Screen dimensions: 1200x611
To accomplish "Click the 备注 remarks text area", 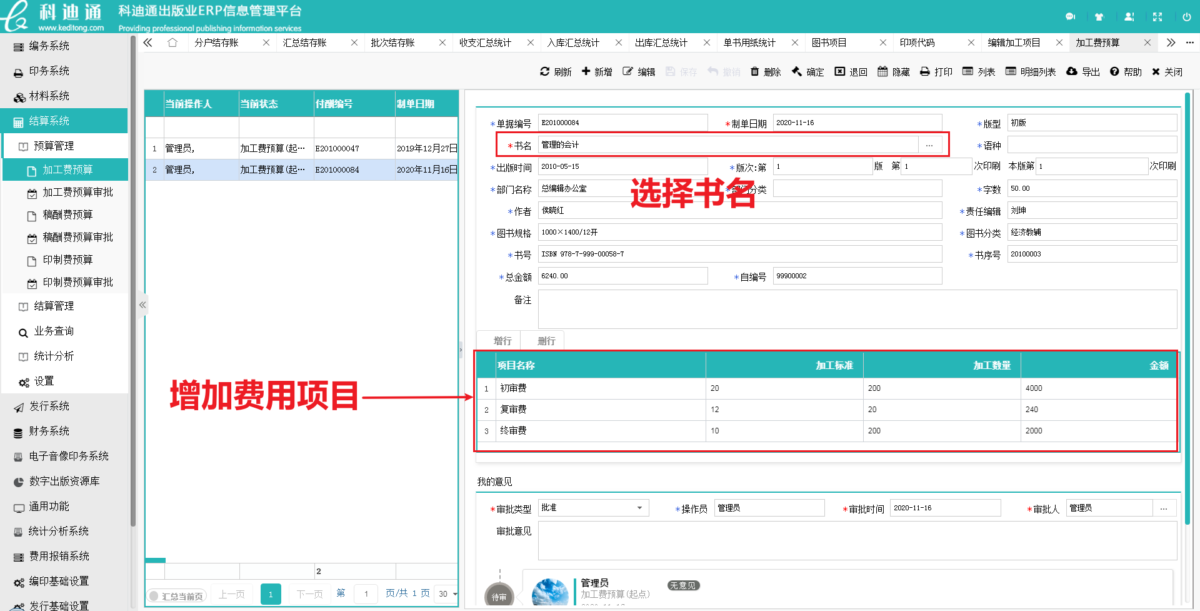I will point(857,309).
